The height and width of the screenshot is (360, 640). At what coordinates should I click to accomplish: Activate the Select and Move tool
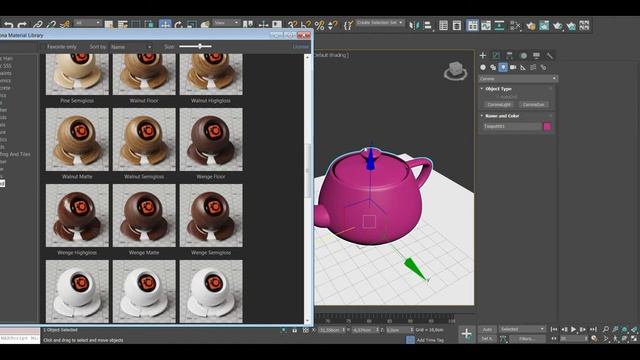165,25
